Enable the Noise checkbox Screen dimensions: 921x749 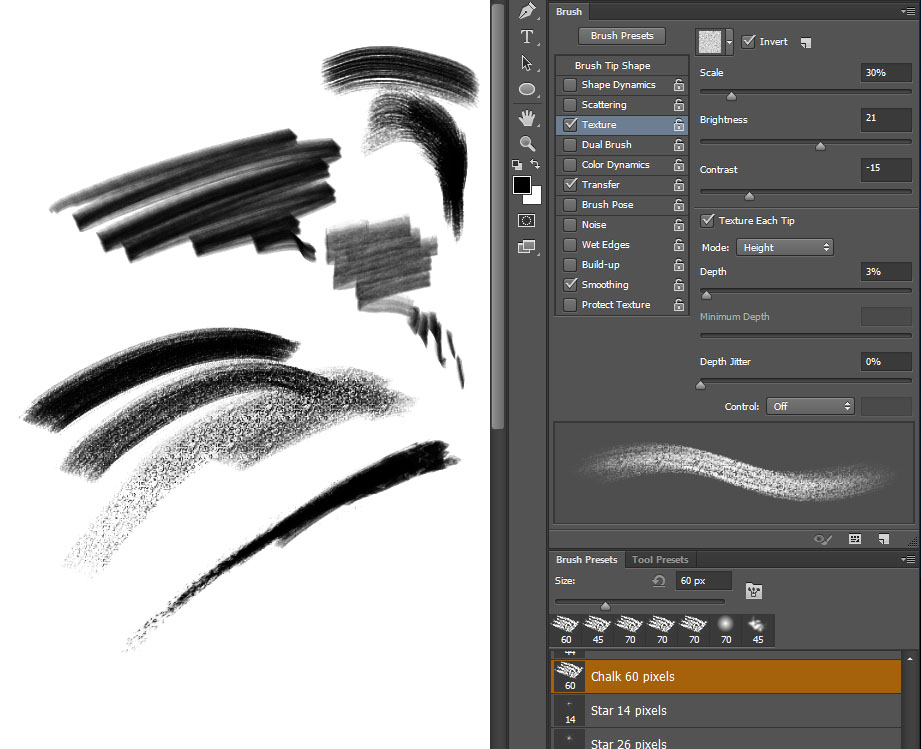coord(570,224)
